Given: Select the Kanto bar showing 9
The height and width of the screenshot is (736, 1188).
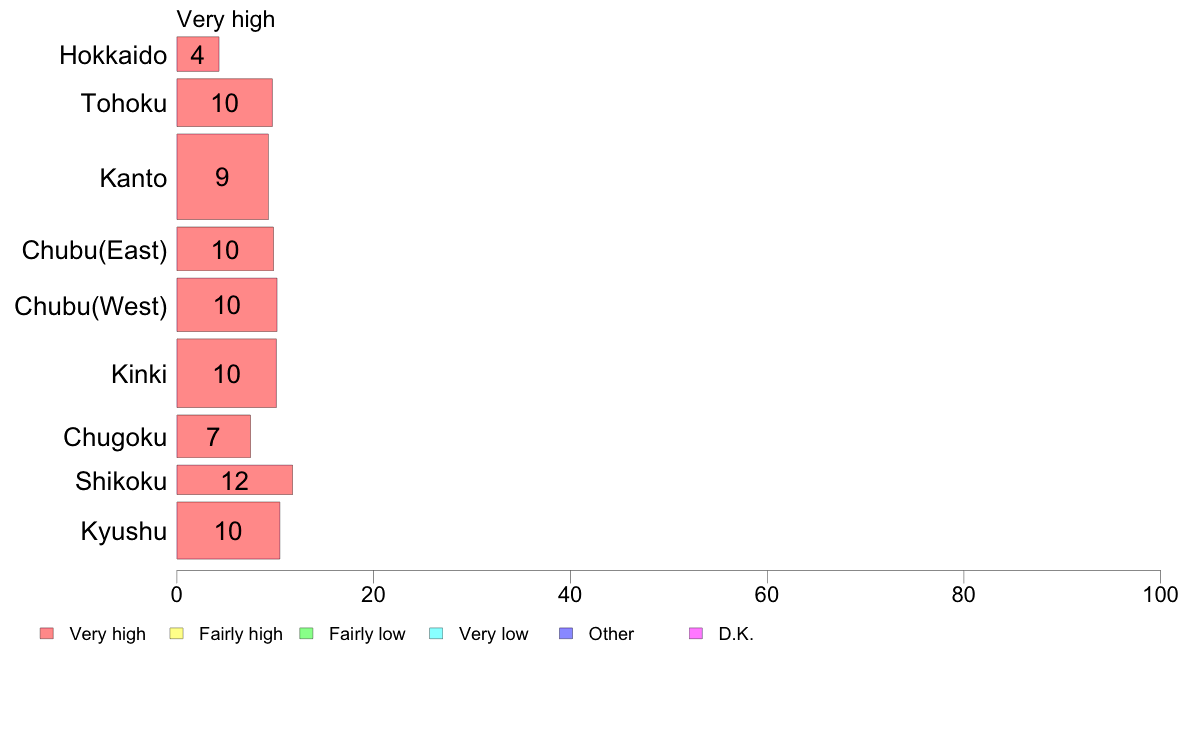Looking at the screenshot, I should [223, 177].
